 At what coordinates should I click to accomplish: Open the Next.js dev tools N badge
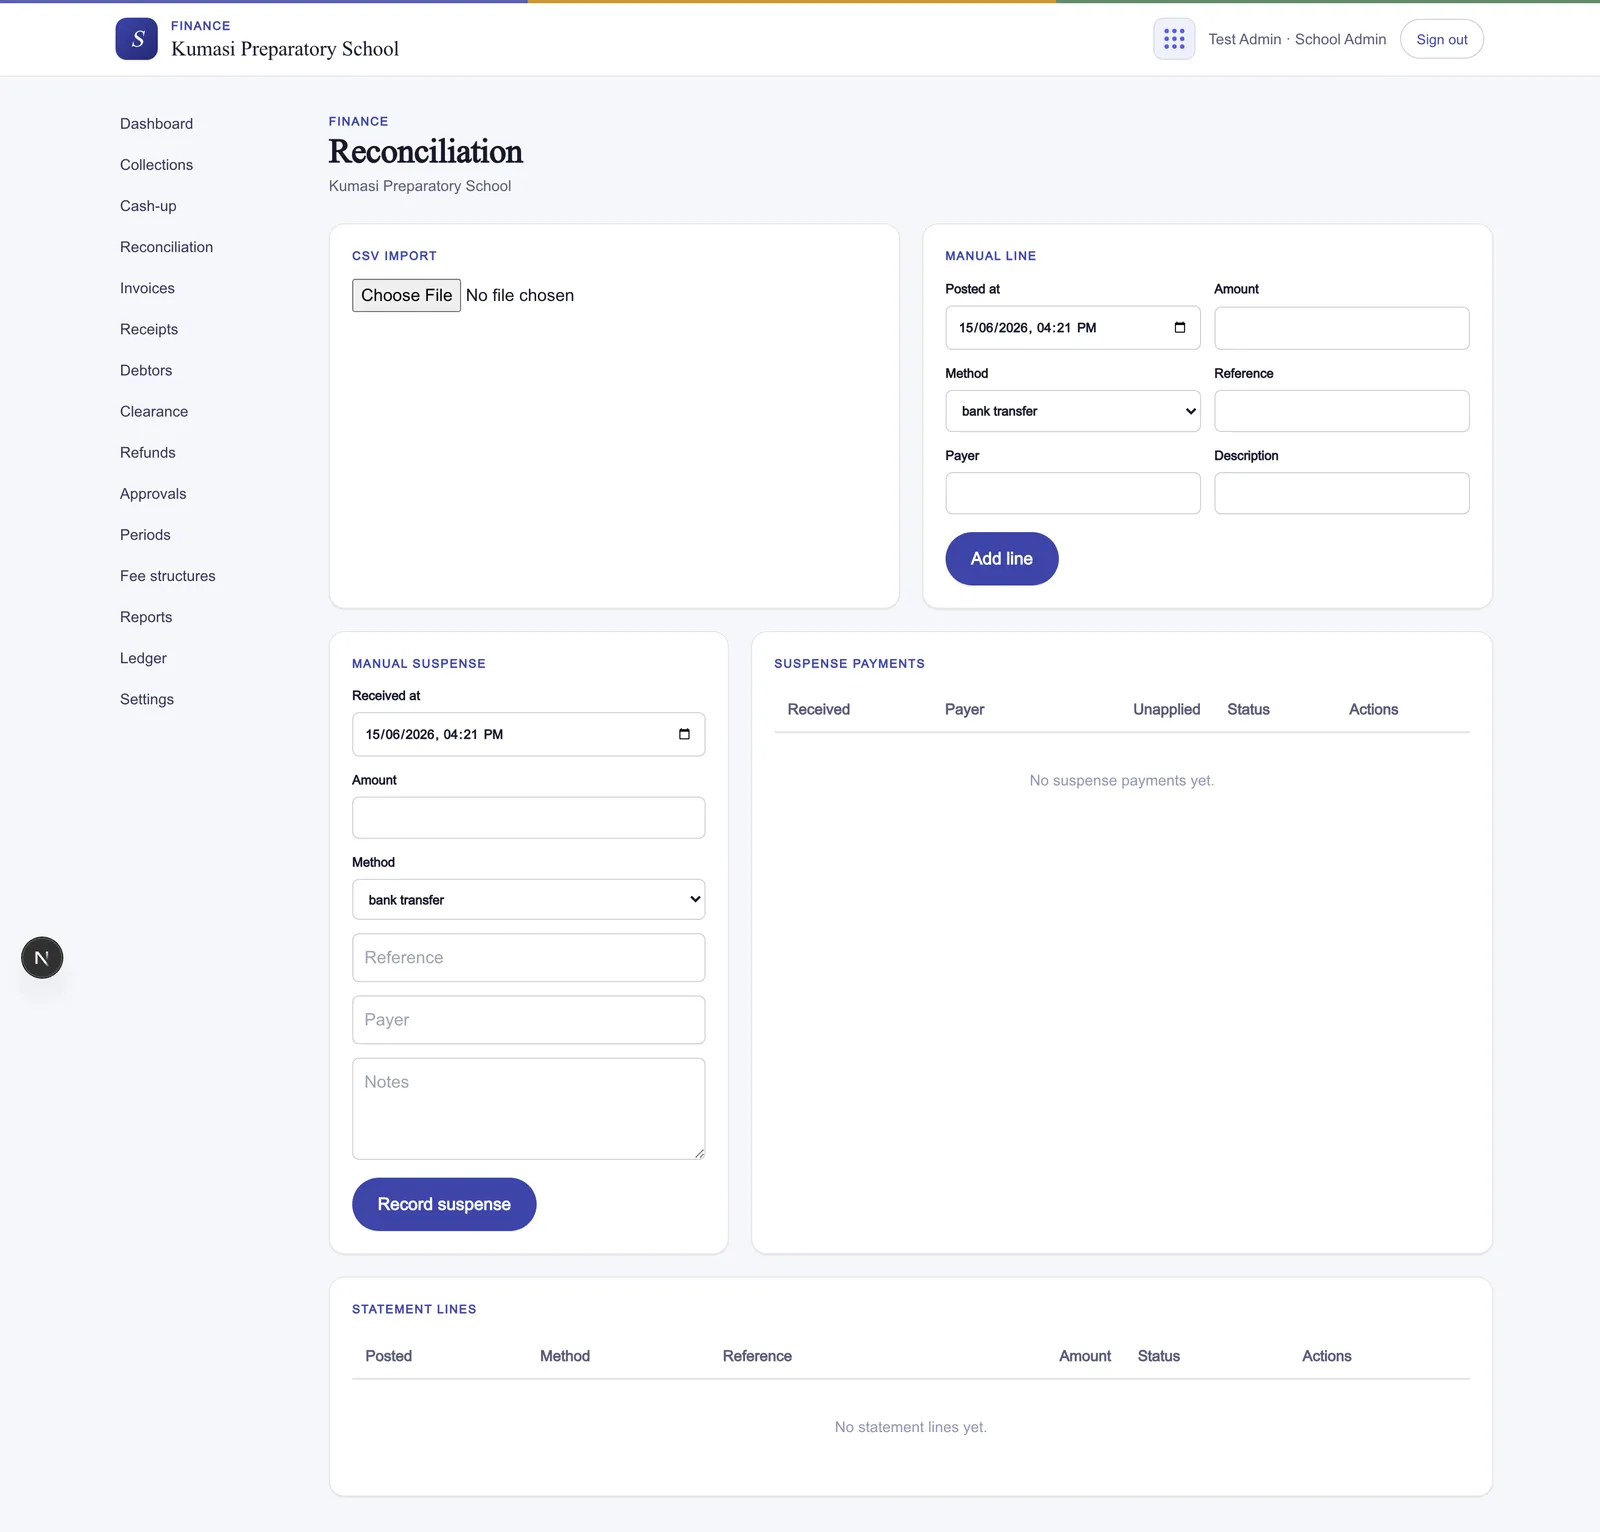(x=42, y=958)
